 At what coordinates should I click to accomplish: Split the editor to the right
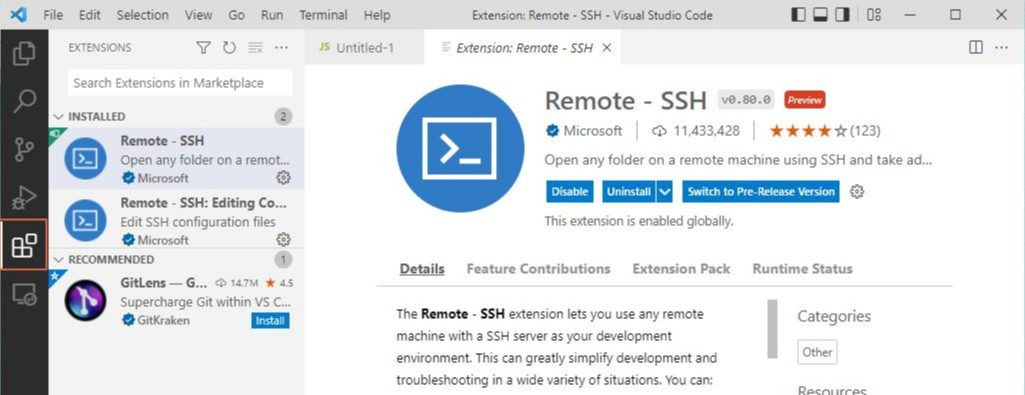(x=976, y=48)
